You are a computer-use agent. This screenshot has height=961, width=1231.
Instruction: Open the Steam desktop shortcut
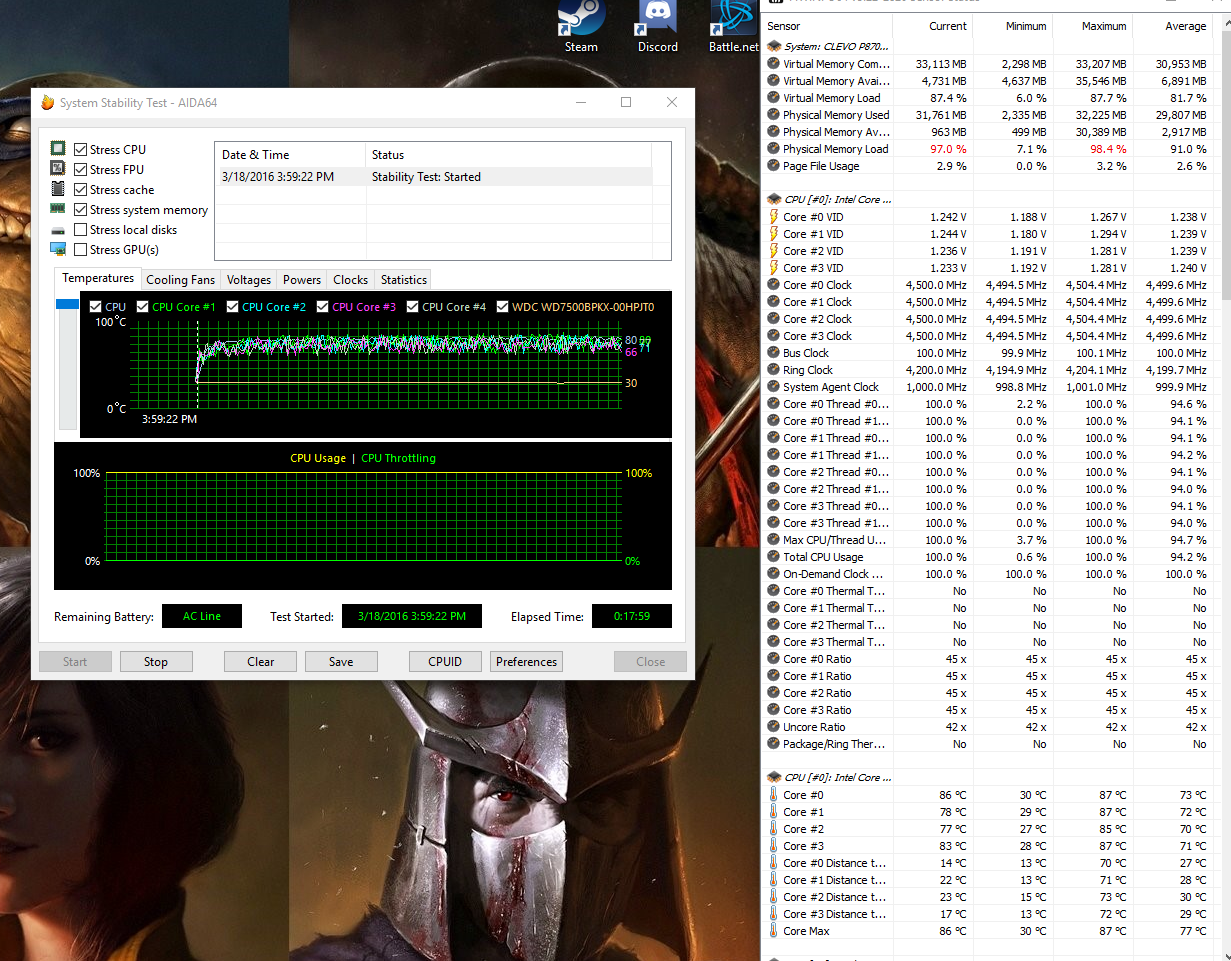coord(581,26)
